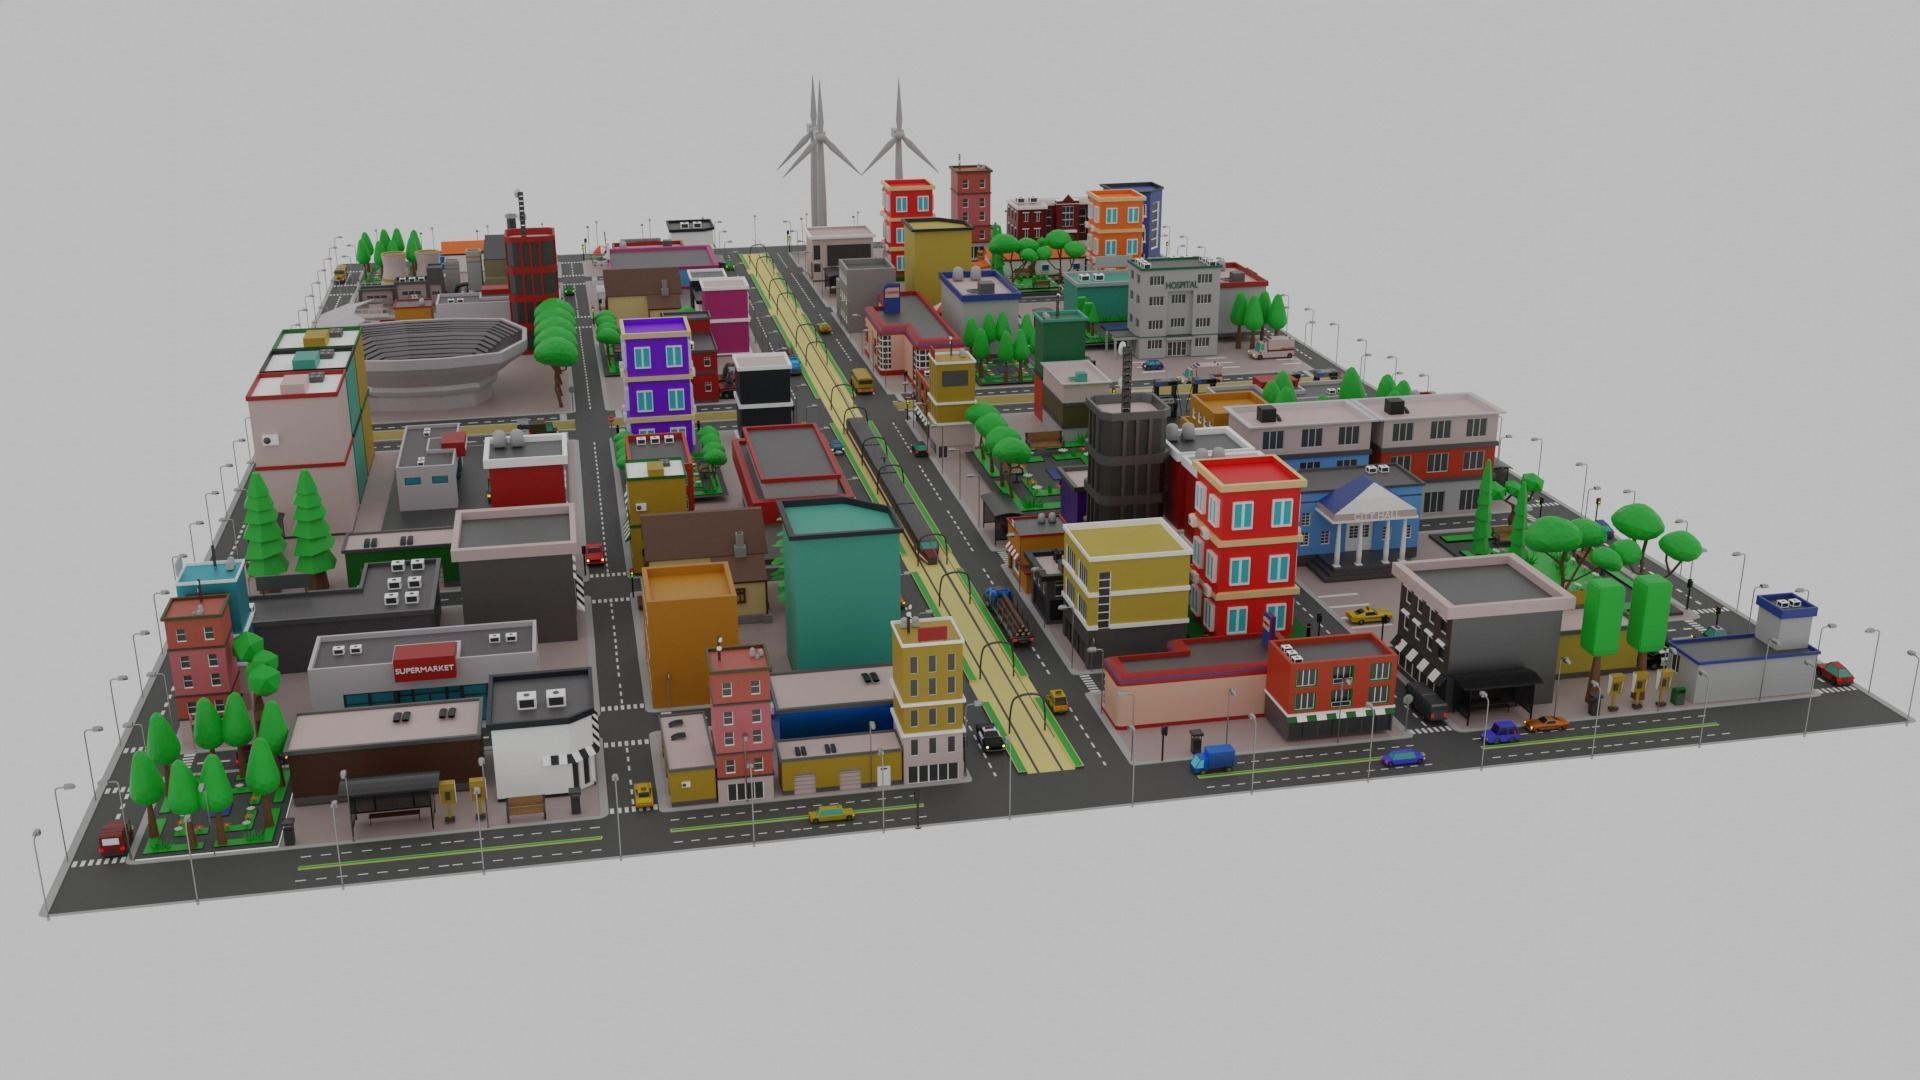
Task: Select the bus stop shelter below the supermarket
Action: pos(391,800)
